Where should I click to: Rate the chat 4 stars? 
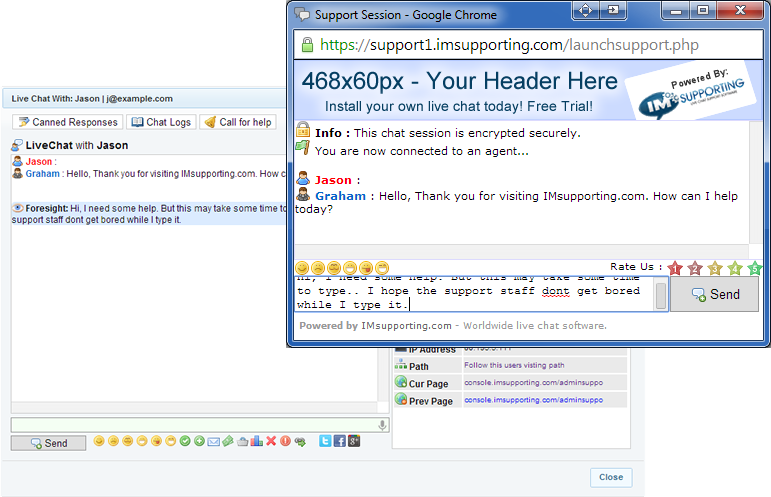click(735, 268)
